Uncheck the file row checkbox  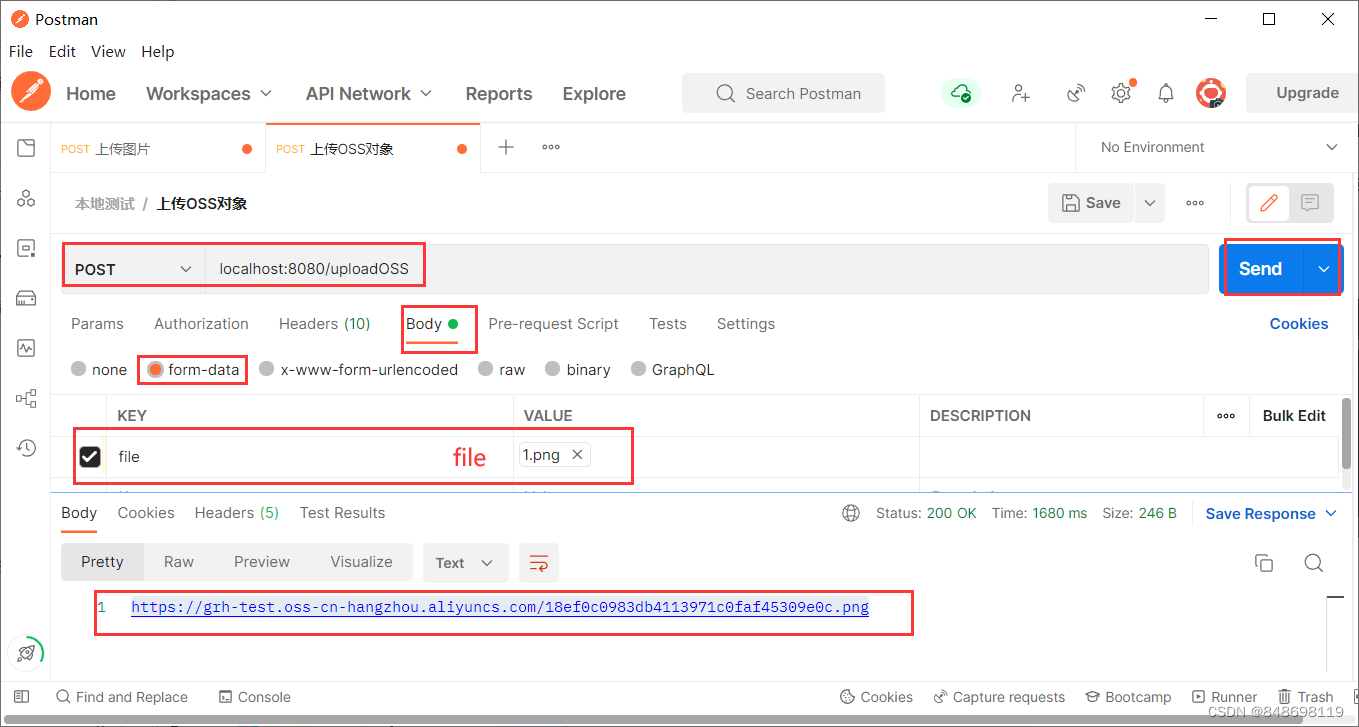[90, 456]
